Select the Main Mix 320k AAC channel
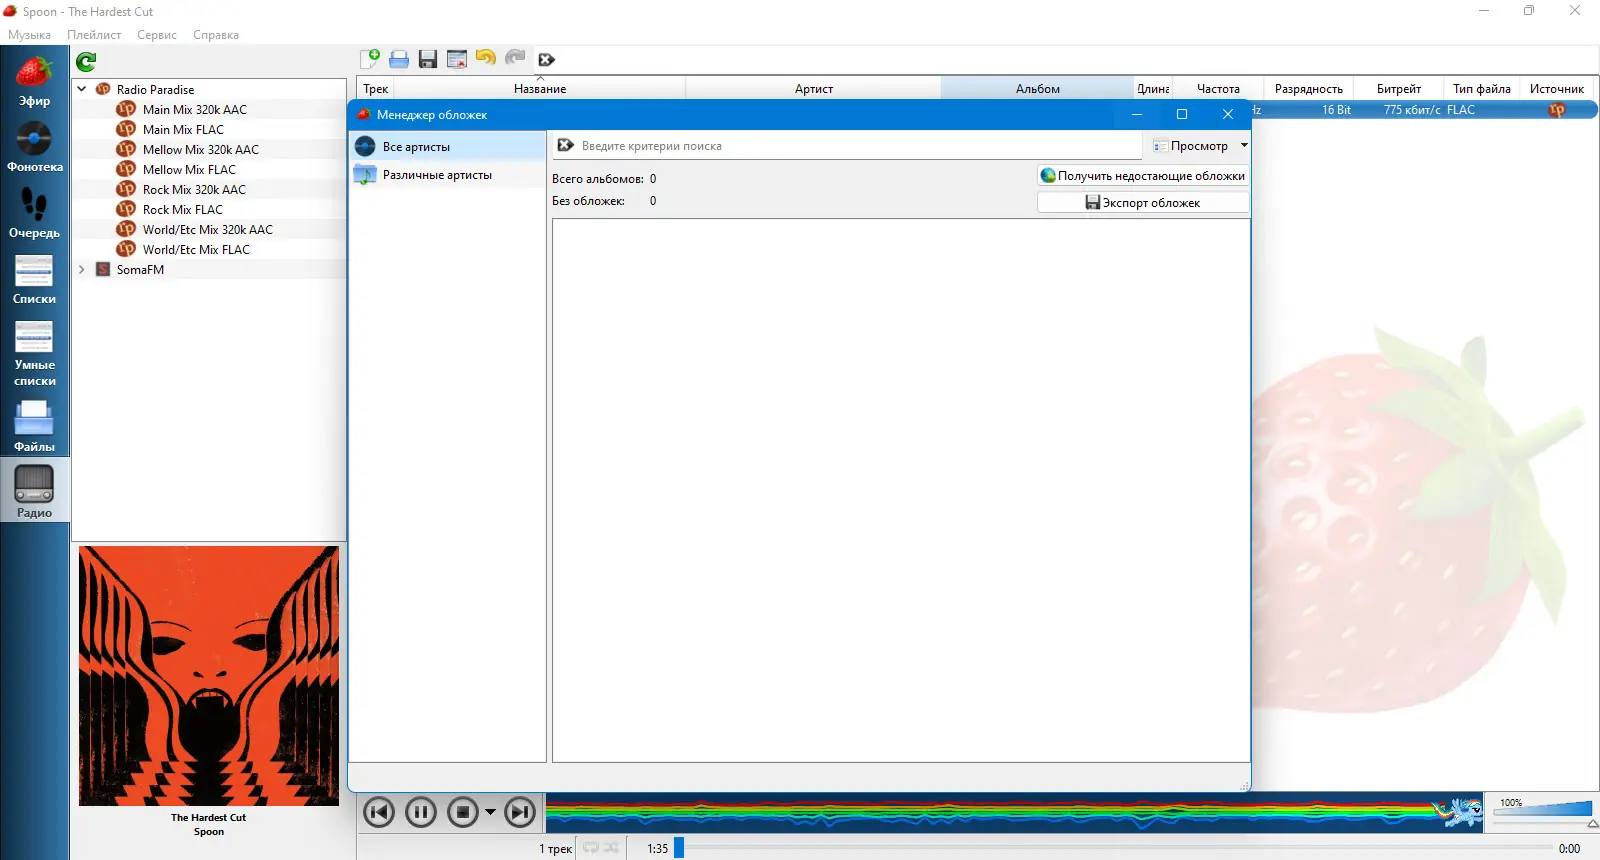 195,110
